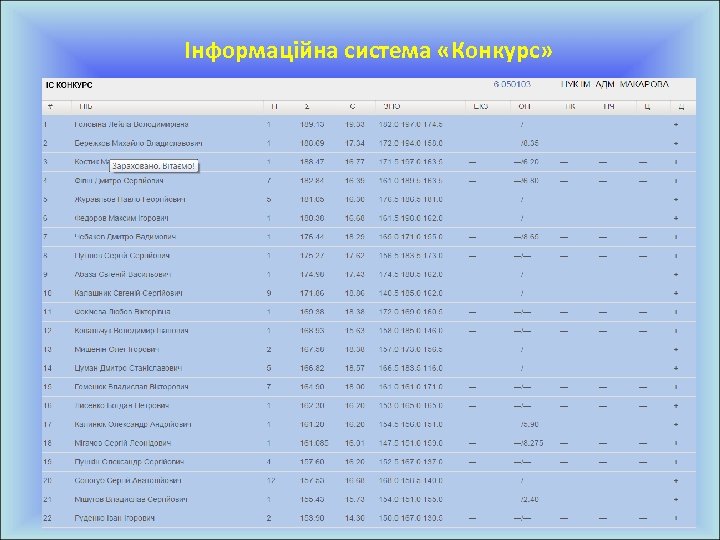Click С value 17.34 in row 2
Screen dimensions: 720x540
pyautogui.click(x=354, y=143)
